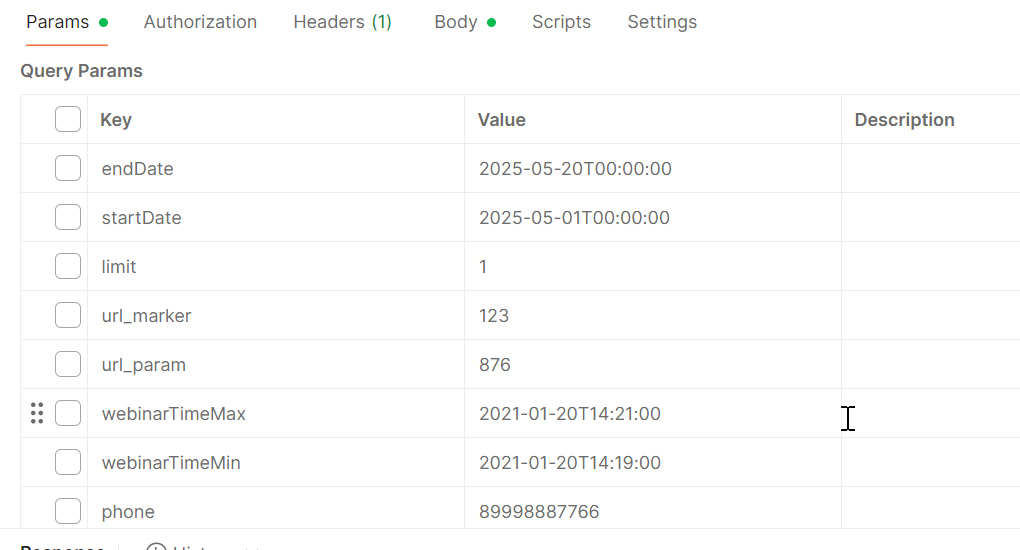Edit the webinarTimeMax description cell
This screenshot has height=550, width=1020.
(930, 413)
